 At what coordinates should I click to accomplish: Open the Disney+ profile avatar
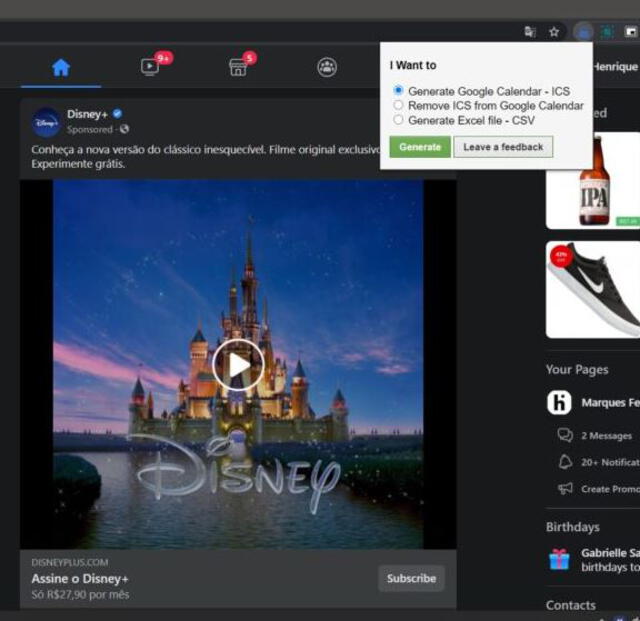(x=46, y=122)
